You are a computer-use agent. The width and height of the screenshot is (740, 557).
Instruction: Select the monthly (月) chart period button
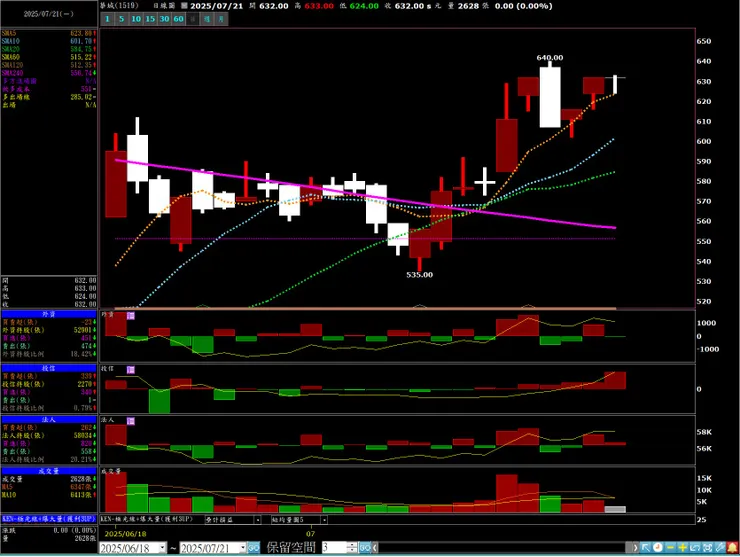coord(221,19)
